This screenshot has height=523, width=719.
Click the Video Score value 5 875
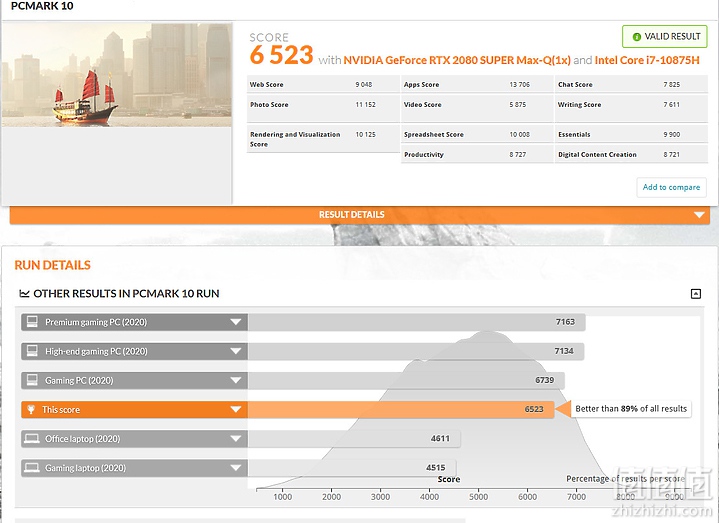coord(518,105)
